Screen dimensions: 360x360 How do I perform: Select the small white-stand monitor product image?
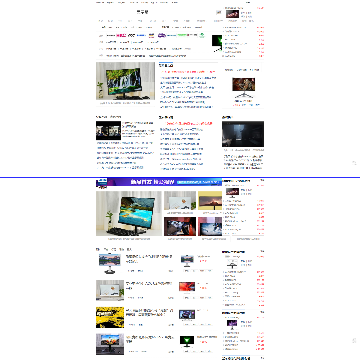pyautogui.click(x=187, y=261)
